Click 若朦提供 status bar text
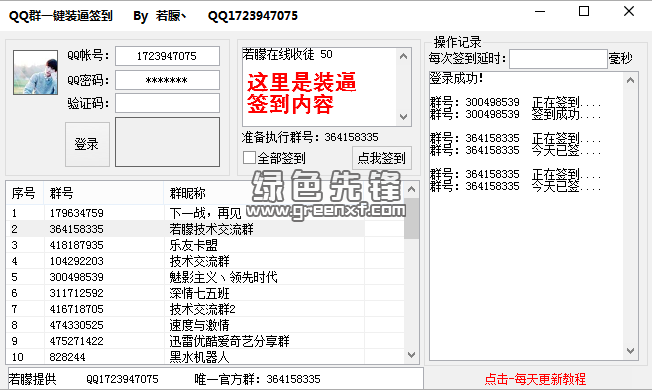Image resolution: width=652 pixels, height=390 pixels. 32,379
